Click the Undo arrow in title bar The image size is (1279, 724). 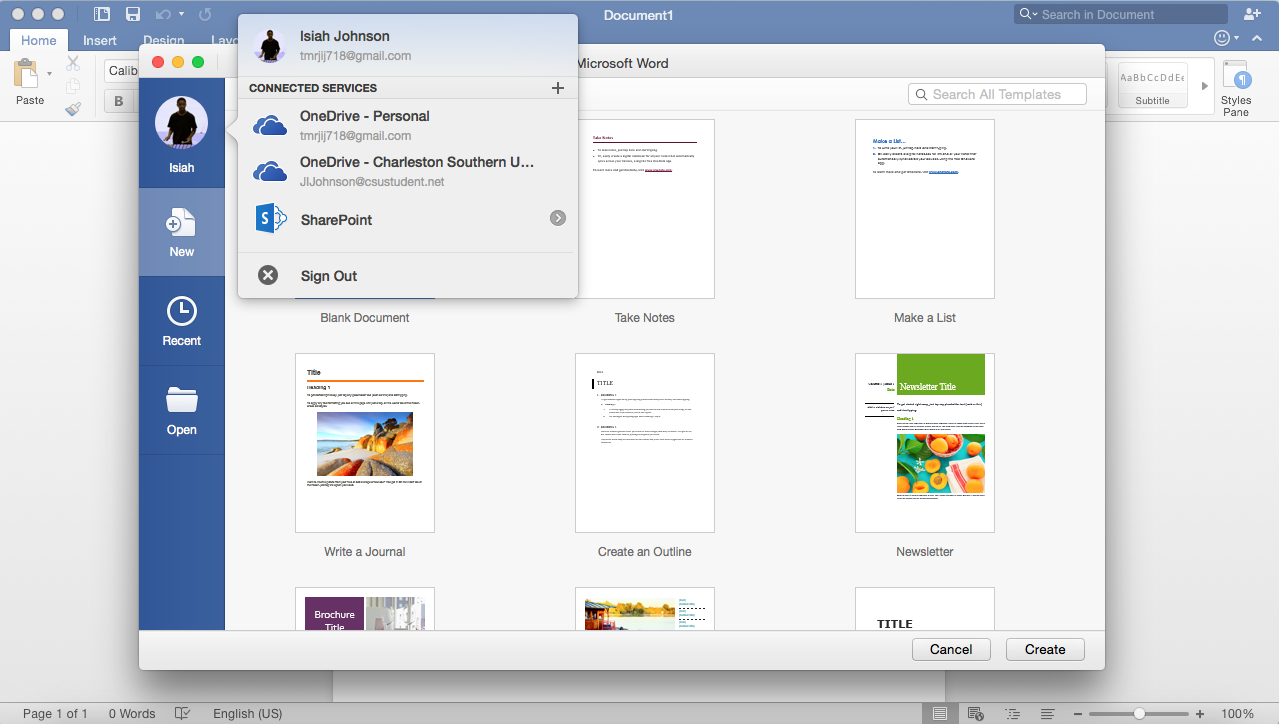point(163,14)
